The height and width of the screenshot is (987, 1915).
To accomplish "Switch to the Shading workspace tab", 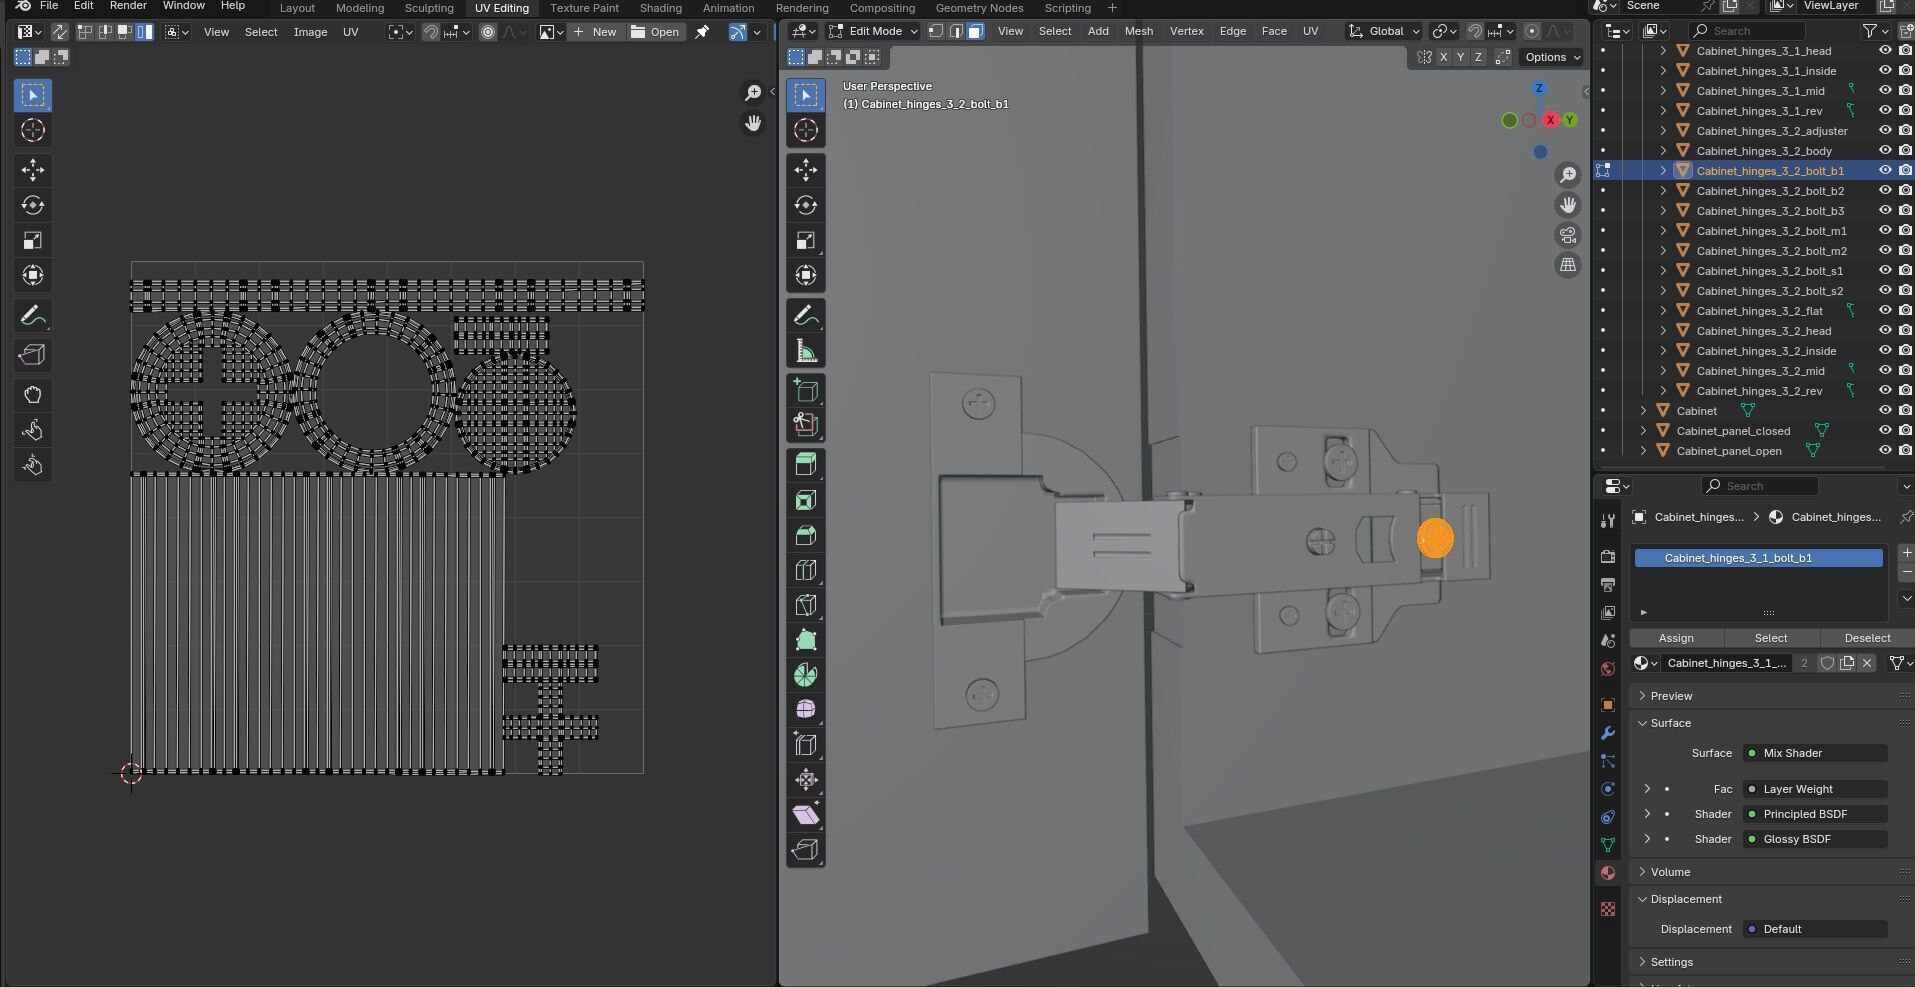I will 661,8.
